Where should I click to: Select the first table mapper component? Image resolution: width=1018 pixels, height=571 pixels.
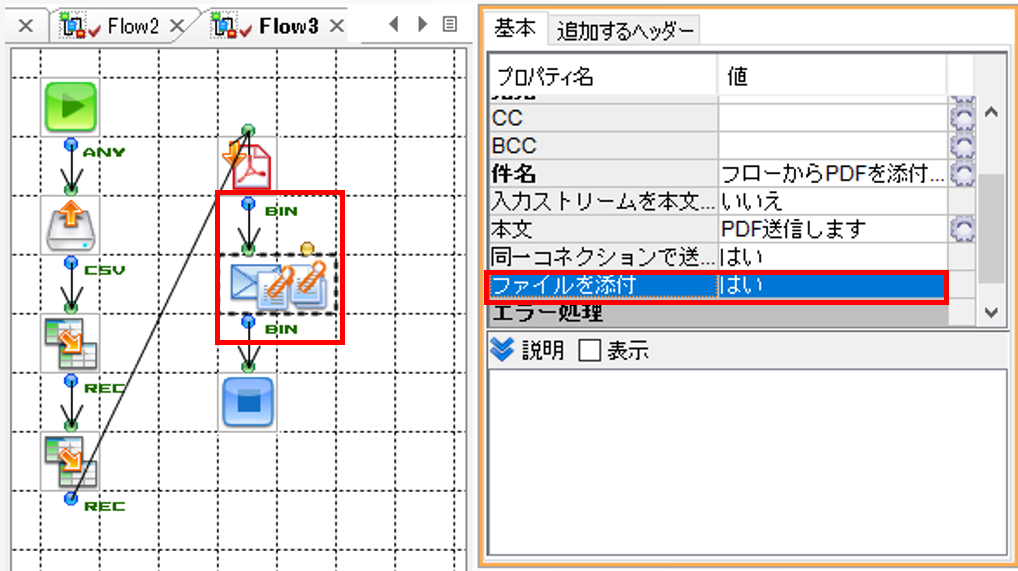71,343
